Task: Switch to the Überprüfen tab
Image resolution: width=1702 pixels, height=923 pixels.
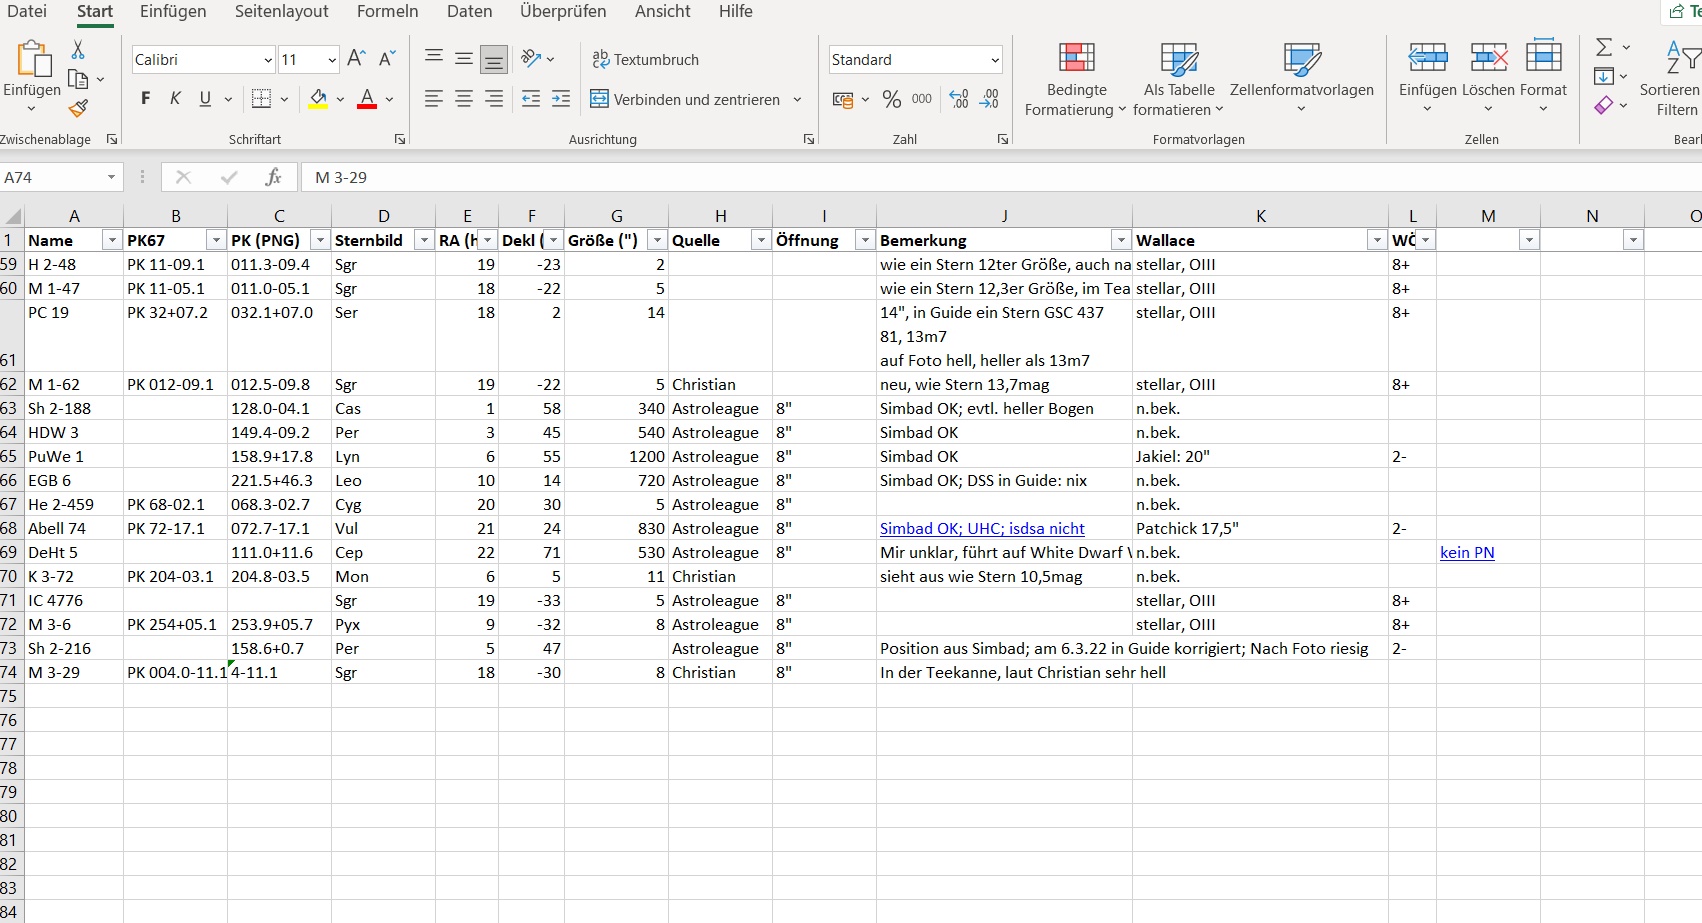Action: pos(563,11)
